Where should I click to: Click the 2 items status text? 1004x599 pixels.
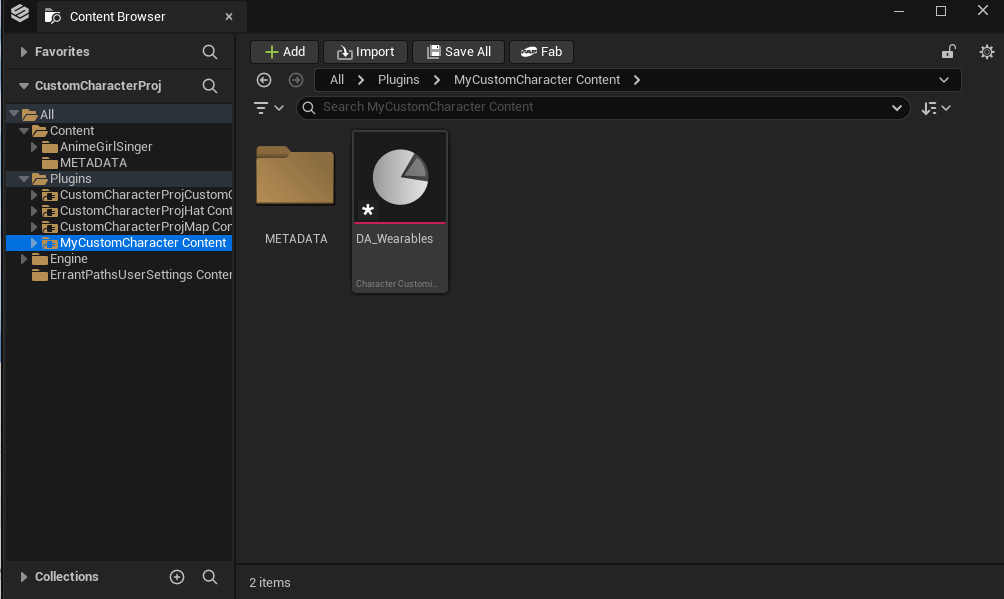(x=270, y=583)
